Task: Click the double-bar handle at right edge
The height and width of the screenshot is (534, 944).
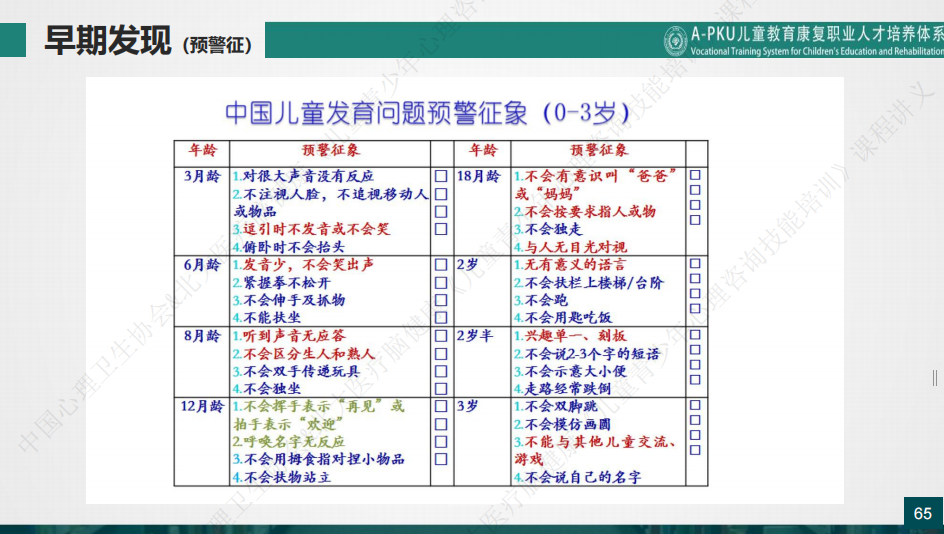Action: coord(934,377)
